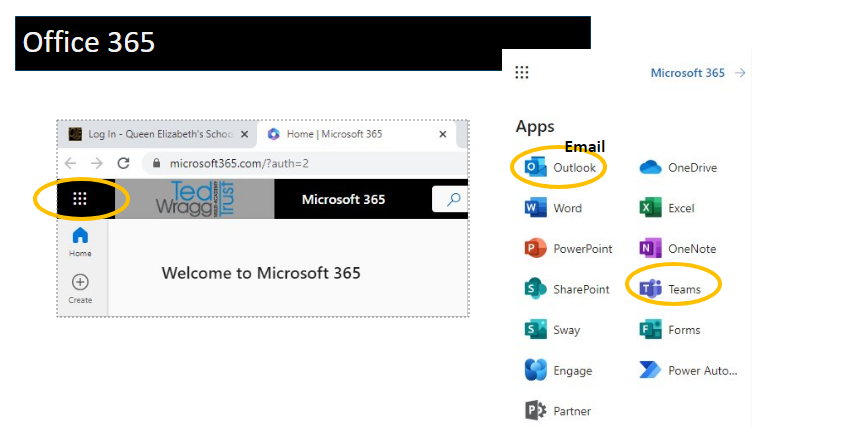Image resolution: width=846 pixels, height=435 pixels.
Task: Click Microsoft 365 title in black header
Action: 344,199
